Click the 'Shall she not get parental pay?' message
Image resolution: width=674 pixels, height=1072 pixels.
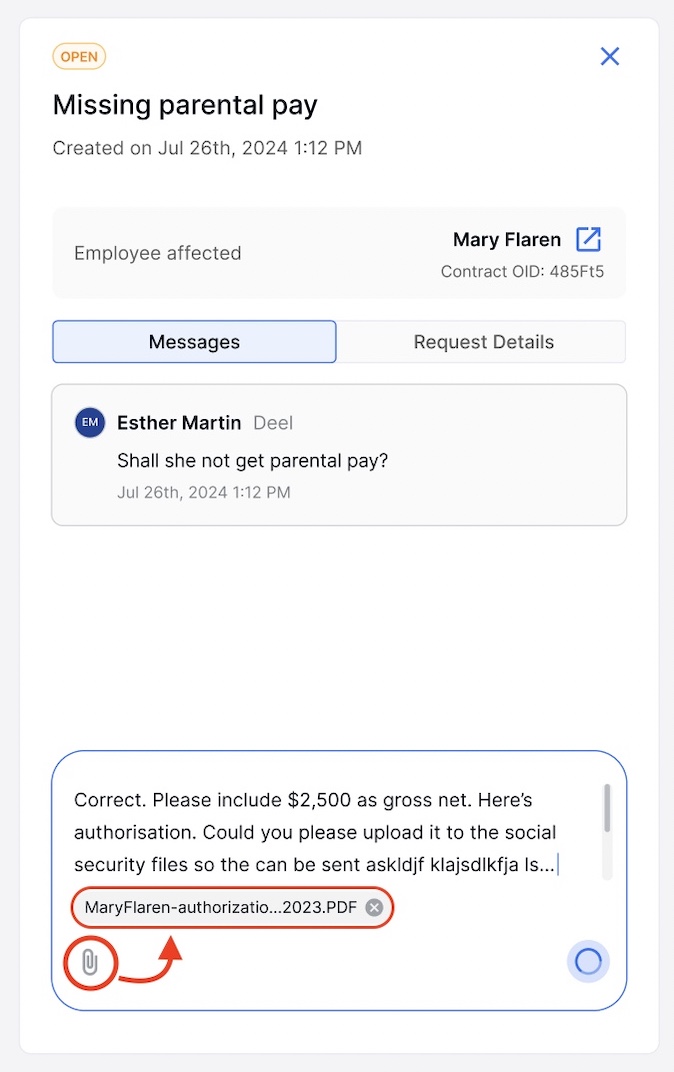(x=252, y=461)
